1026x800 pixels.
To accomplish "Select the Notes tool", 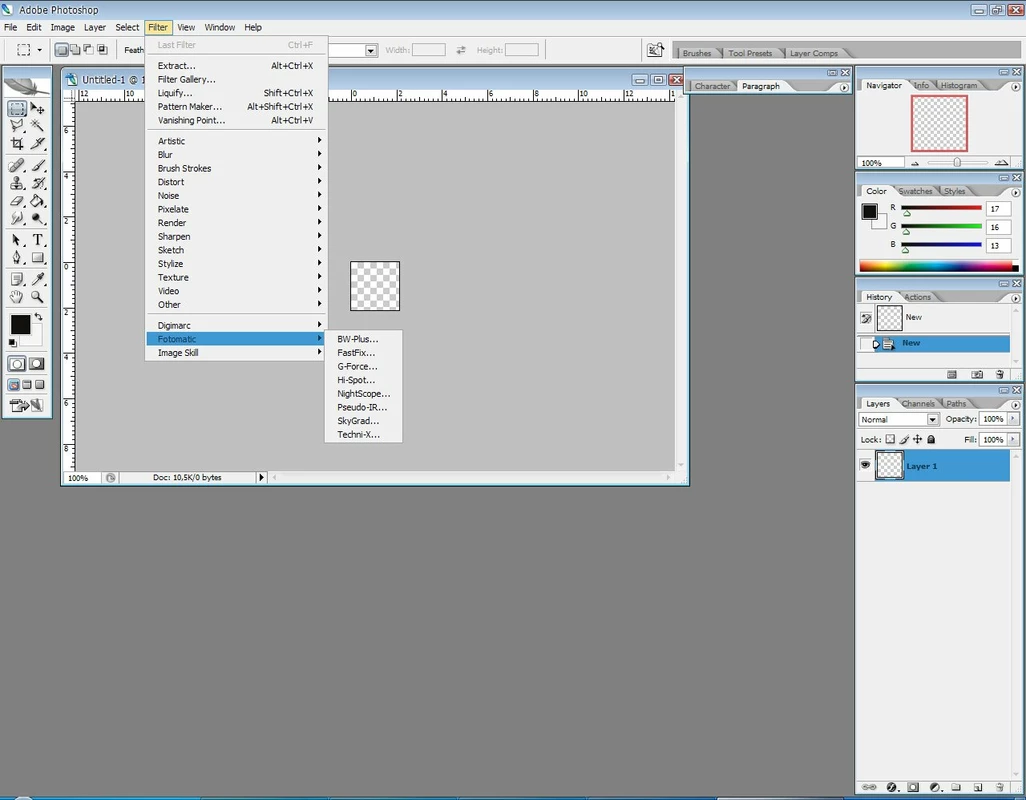I will [x=17, y=279].
